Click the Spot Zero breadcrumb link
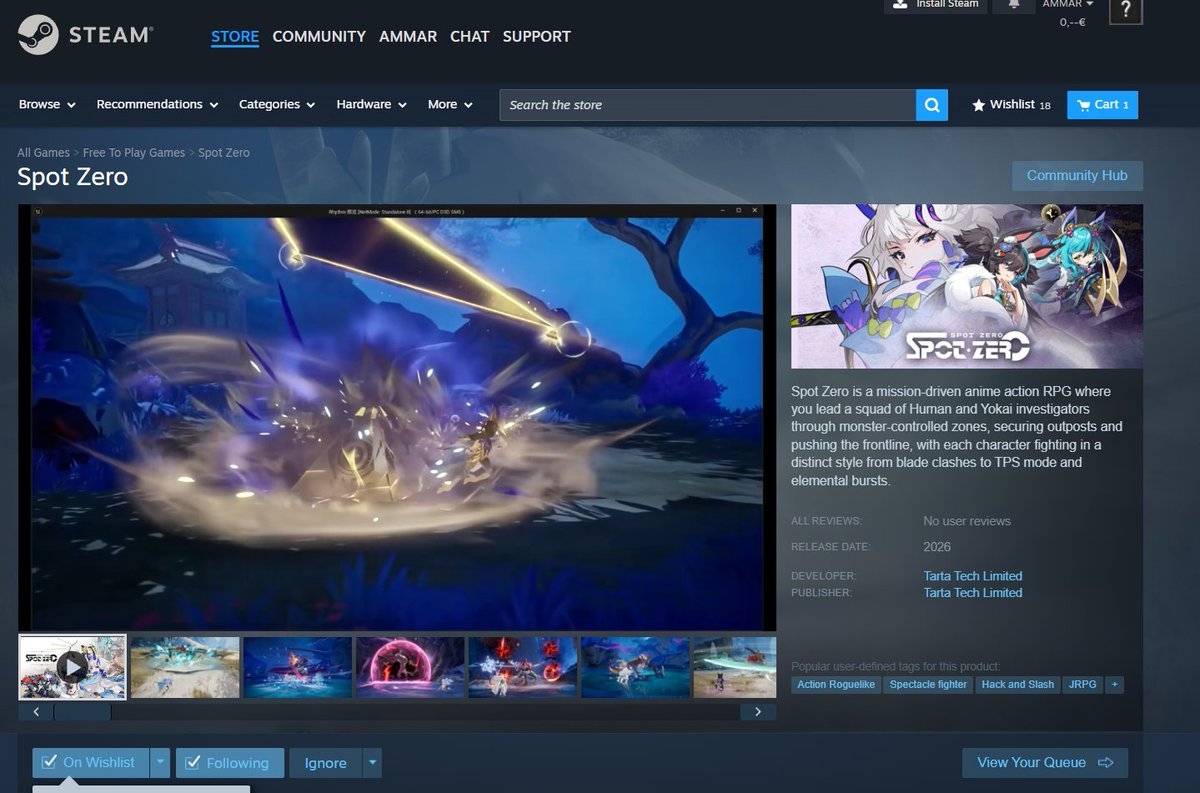This screenshot has width=1200, height=793. tap(224, 153)
